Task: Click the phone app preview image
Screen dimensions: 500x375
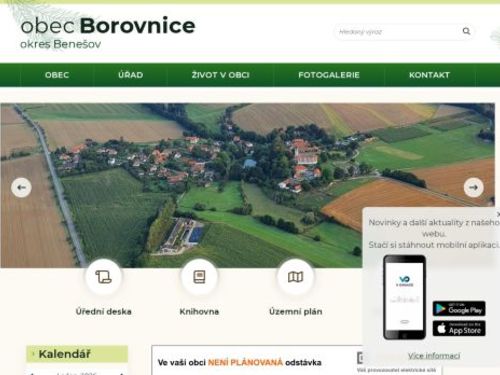Action: click(404, 297)
